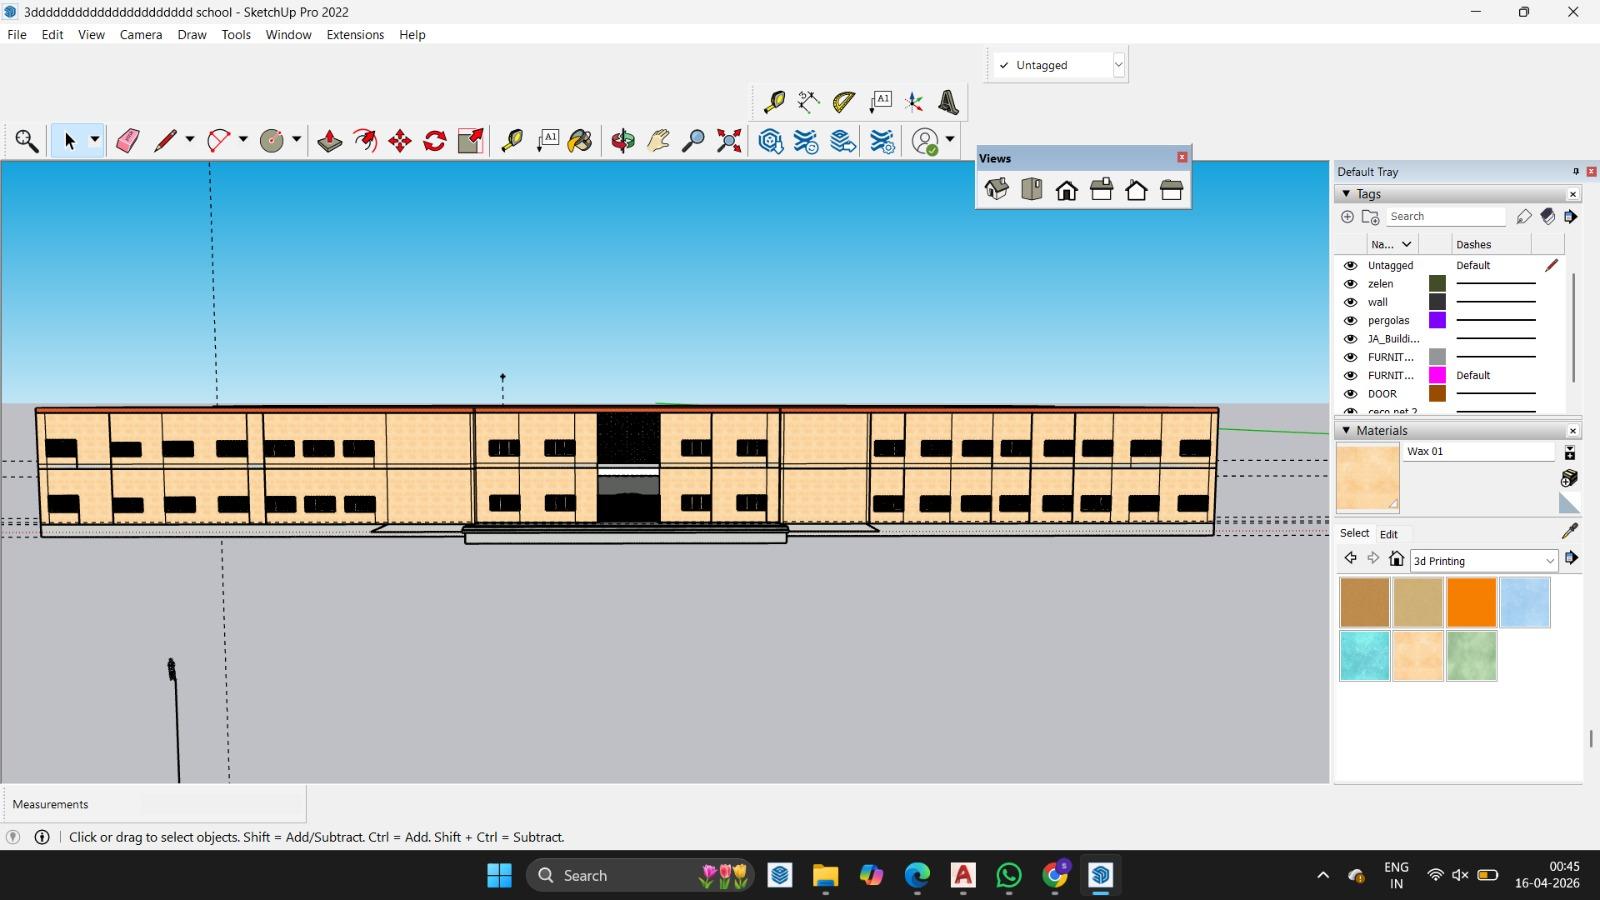The height and width of the screenshot is (900, 1600).
Task: Choose the Move tool
Action: (400, 141)
